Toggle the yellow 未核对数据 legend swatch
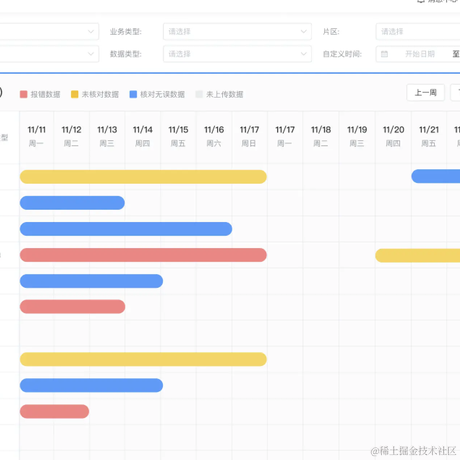Viewport: 460px width, 460px height. (75, 94)
